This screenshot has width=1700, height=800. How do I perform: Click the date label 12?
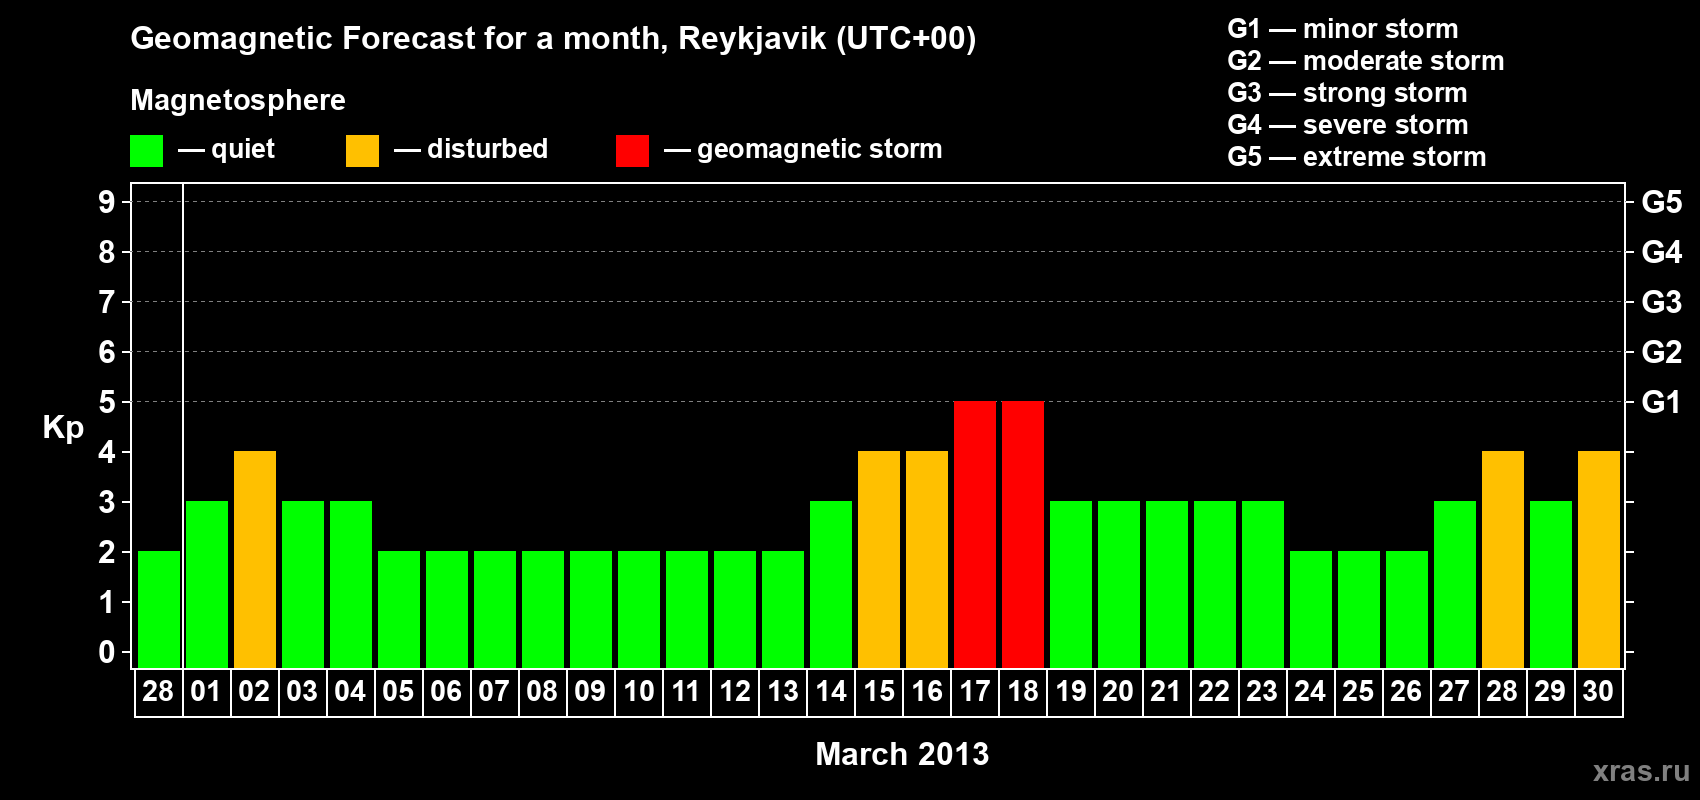pos(735,692)
